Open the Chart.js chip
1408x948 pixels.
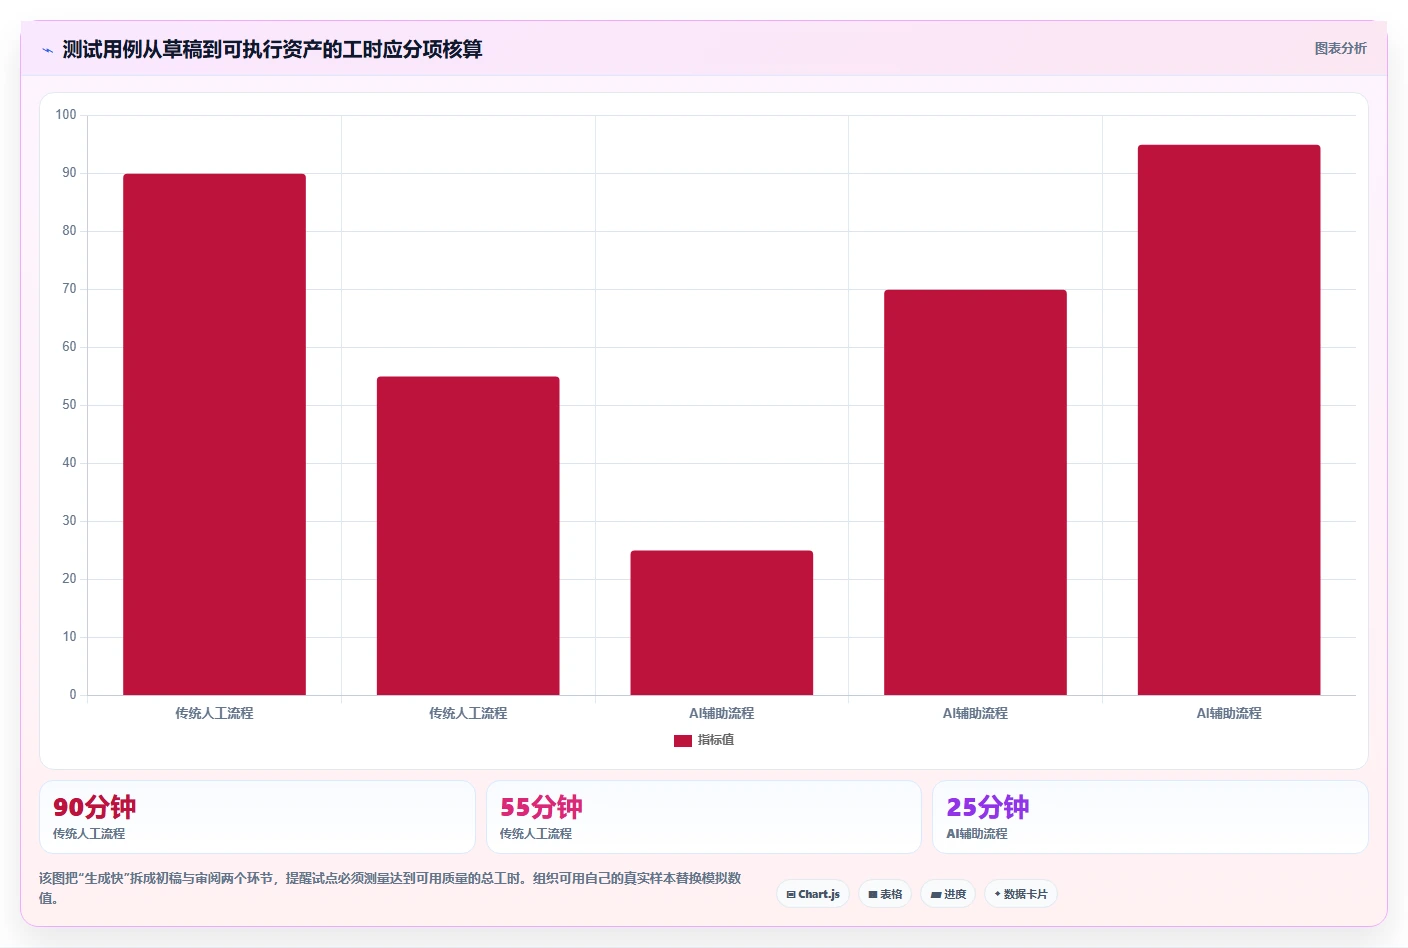pyautogui.click(x=813, y=894)
